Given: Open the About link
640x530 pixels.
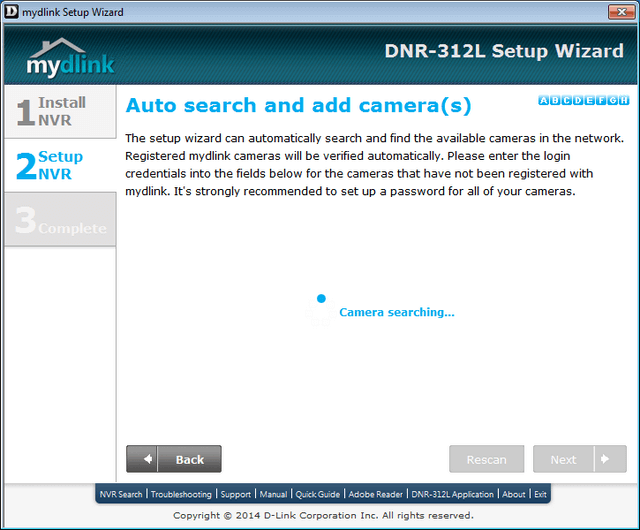Looking at the screenshot, I should (x=513, y=494).
